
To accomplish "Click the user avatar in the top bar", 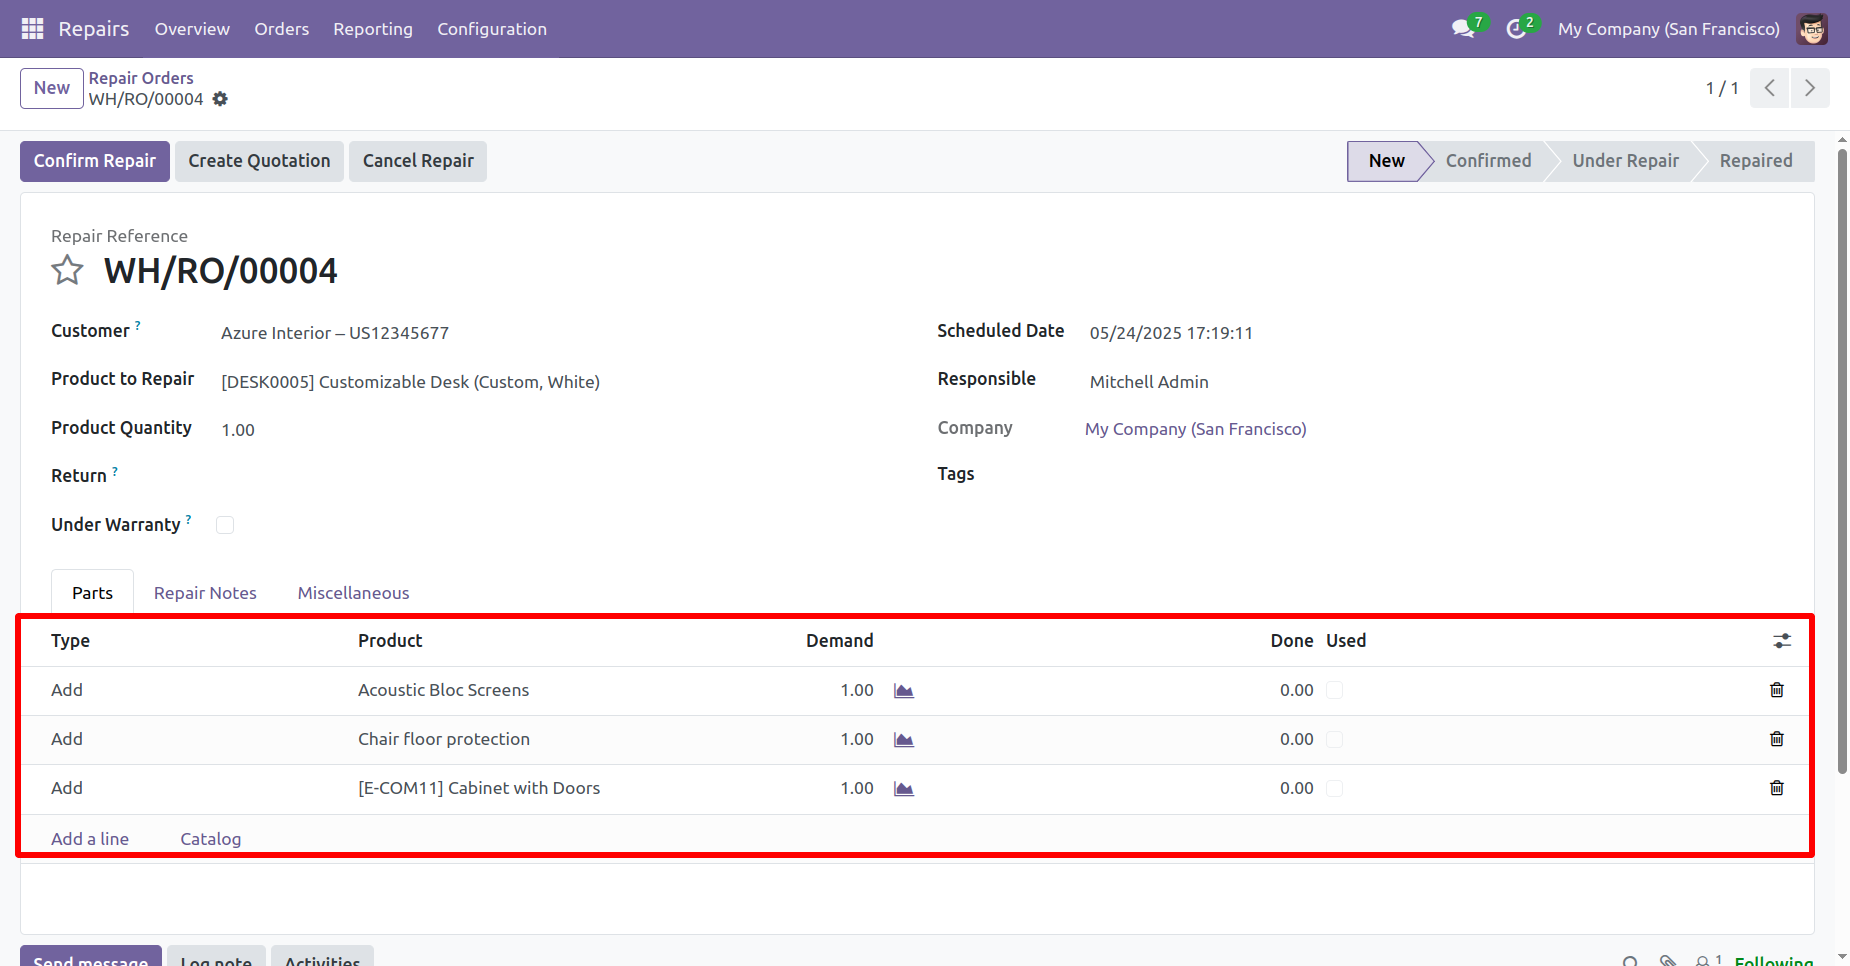I will pyautogui.click(x=1812, y=29).
